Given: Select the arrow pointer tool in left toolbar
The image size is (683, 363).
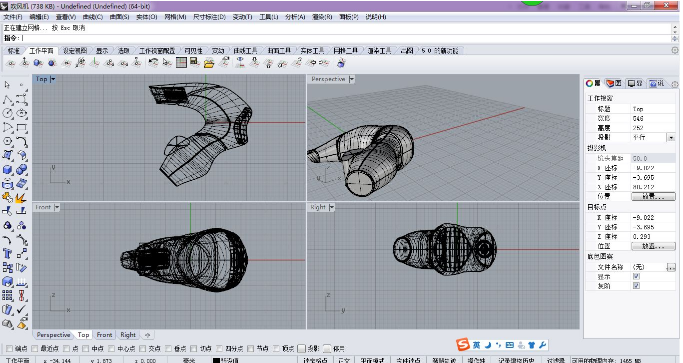Looking at the screenshot, I should click(7, 85).
